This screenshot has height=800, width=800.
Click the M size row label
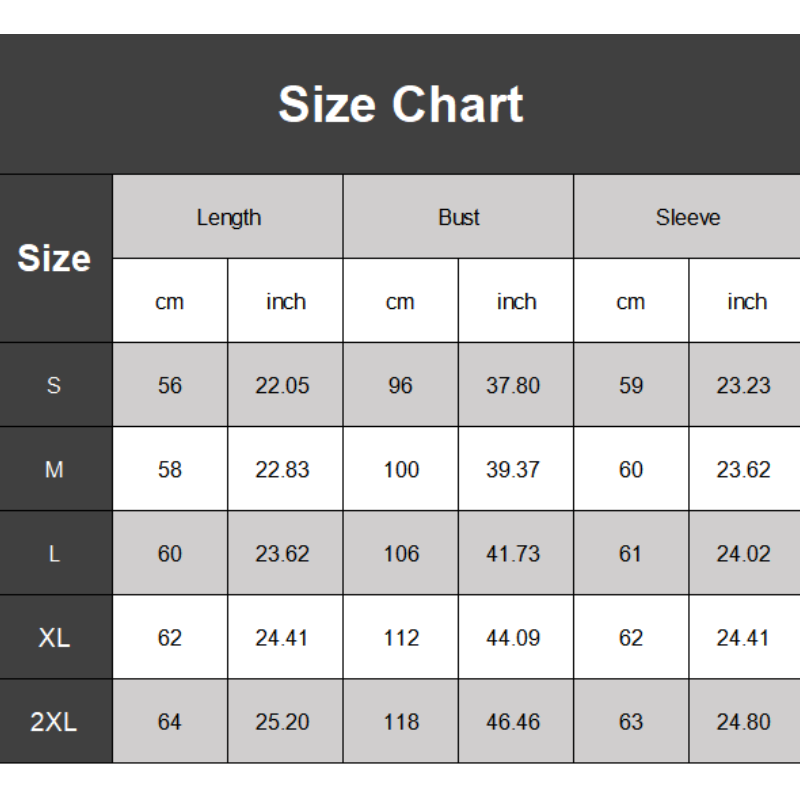[54, 470]
